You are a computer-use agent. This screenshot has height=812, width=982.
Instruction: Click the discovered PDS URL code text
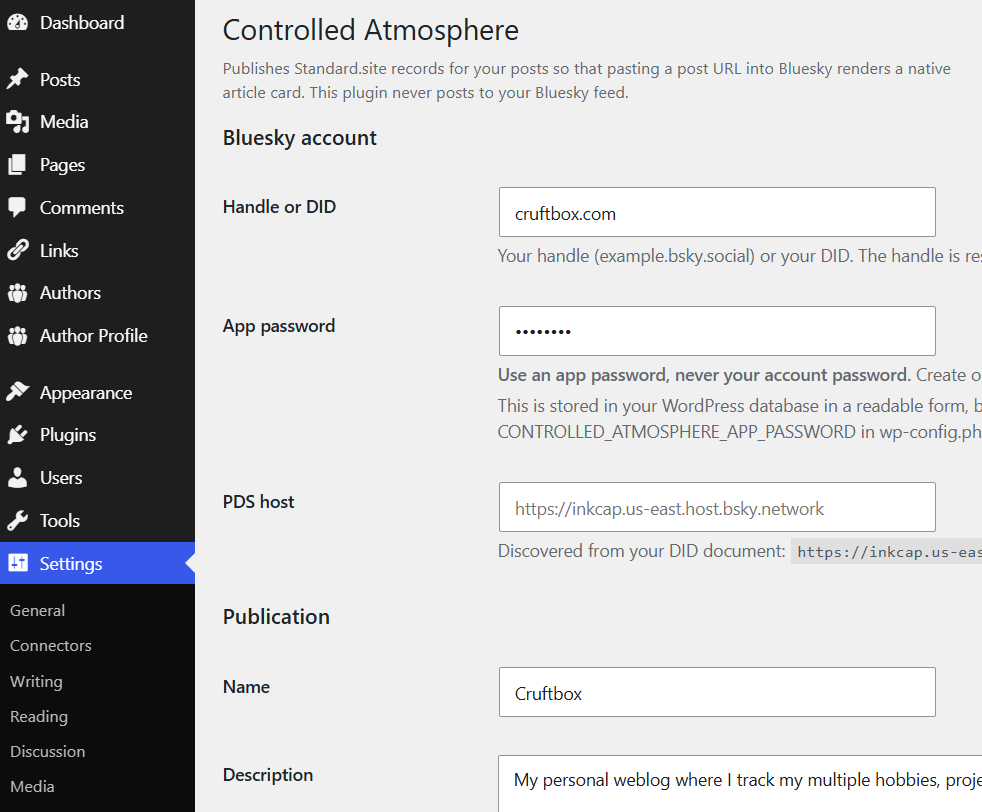coord(887,552)
